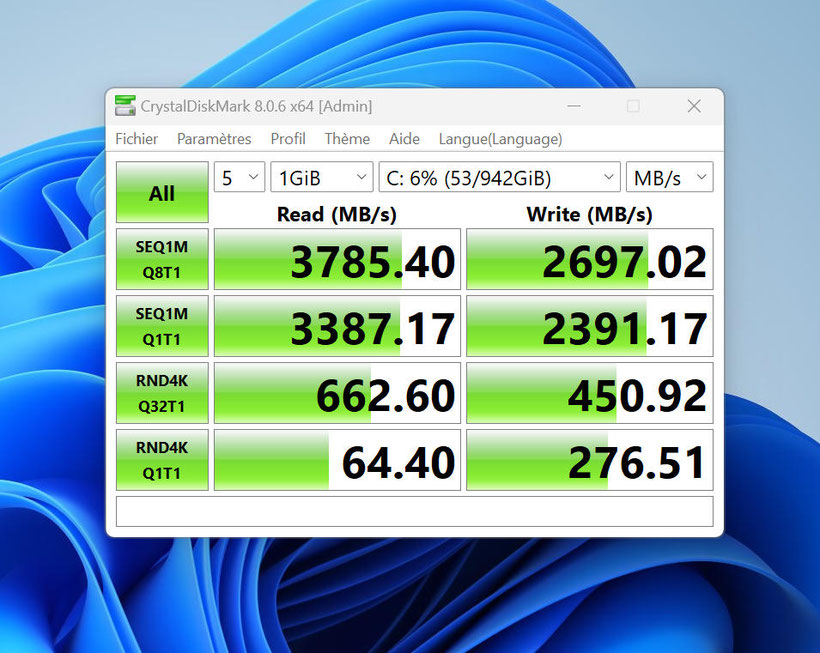Open the Paramètres menu
Image resolution: width=820 pixels, height=653 pixels.
(214, 139)
